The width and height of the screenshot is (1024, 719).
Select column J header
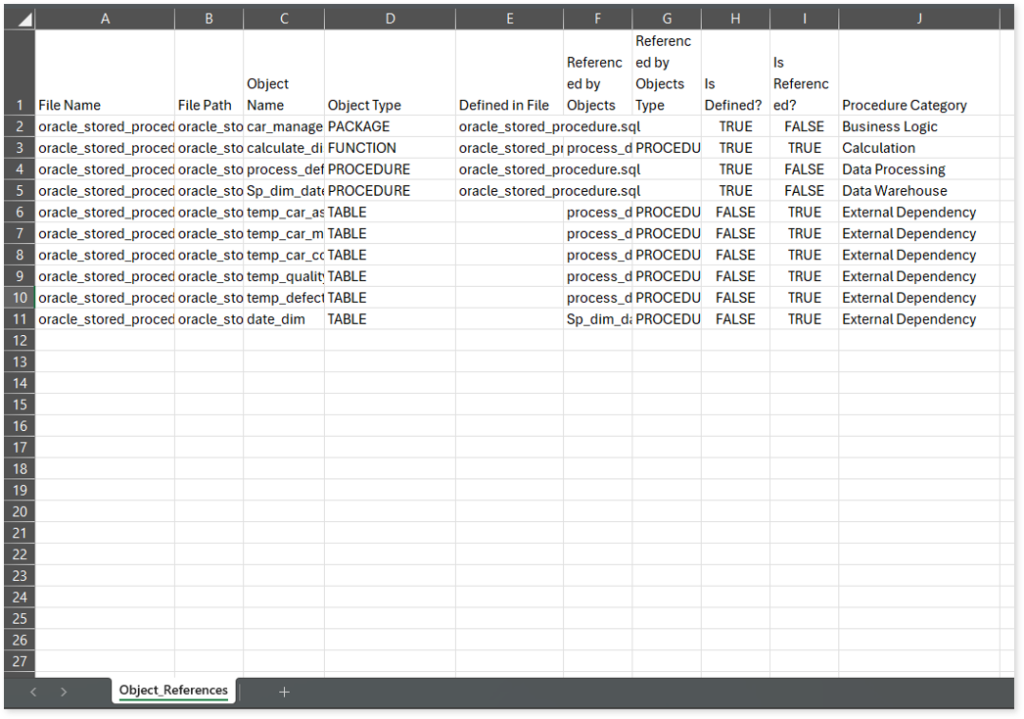(918, 18)
